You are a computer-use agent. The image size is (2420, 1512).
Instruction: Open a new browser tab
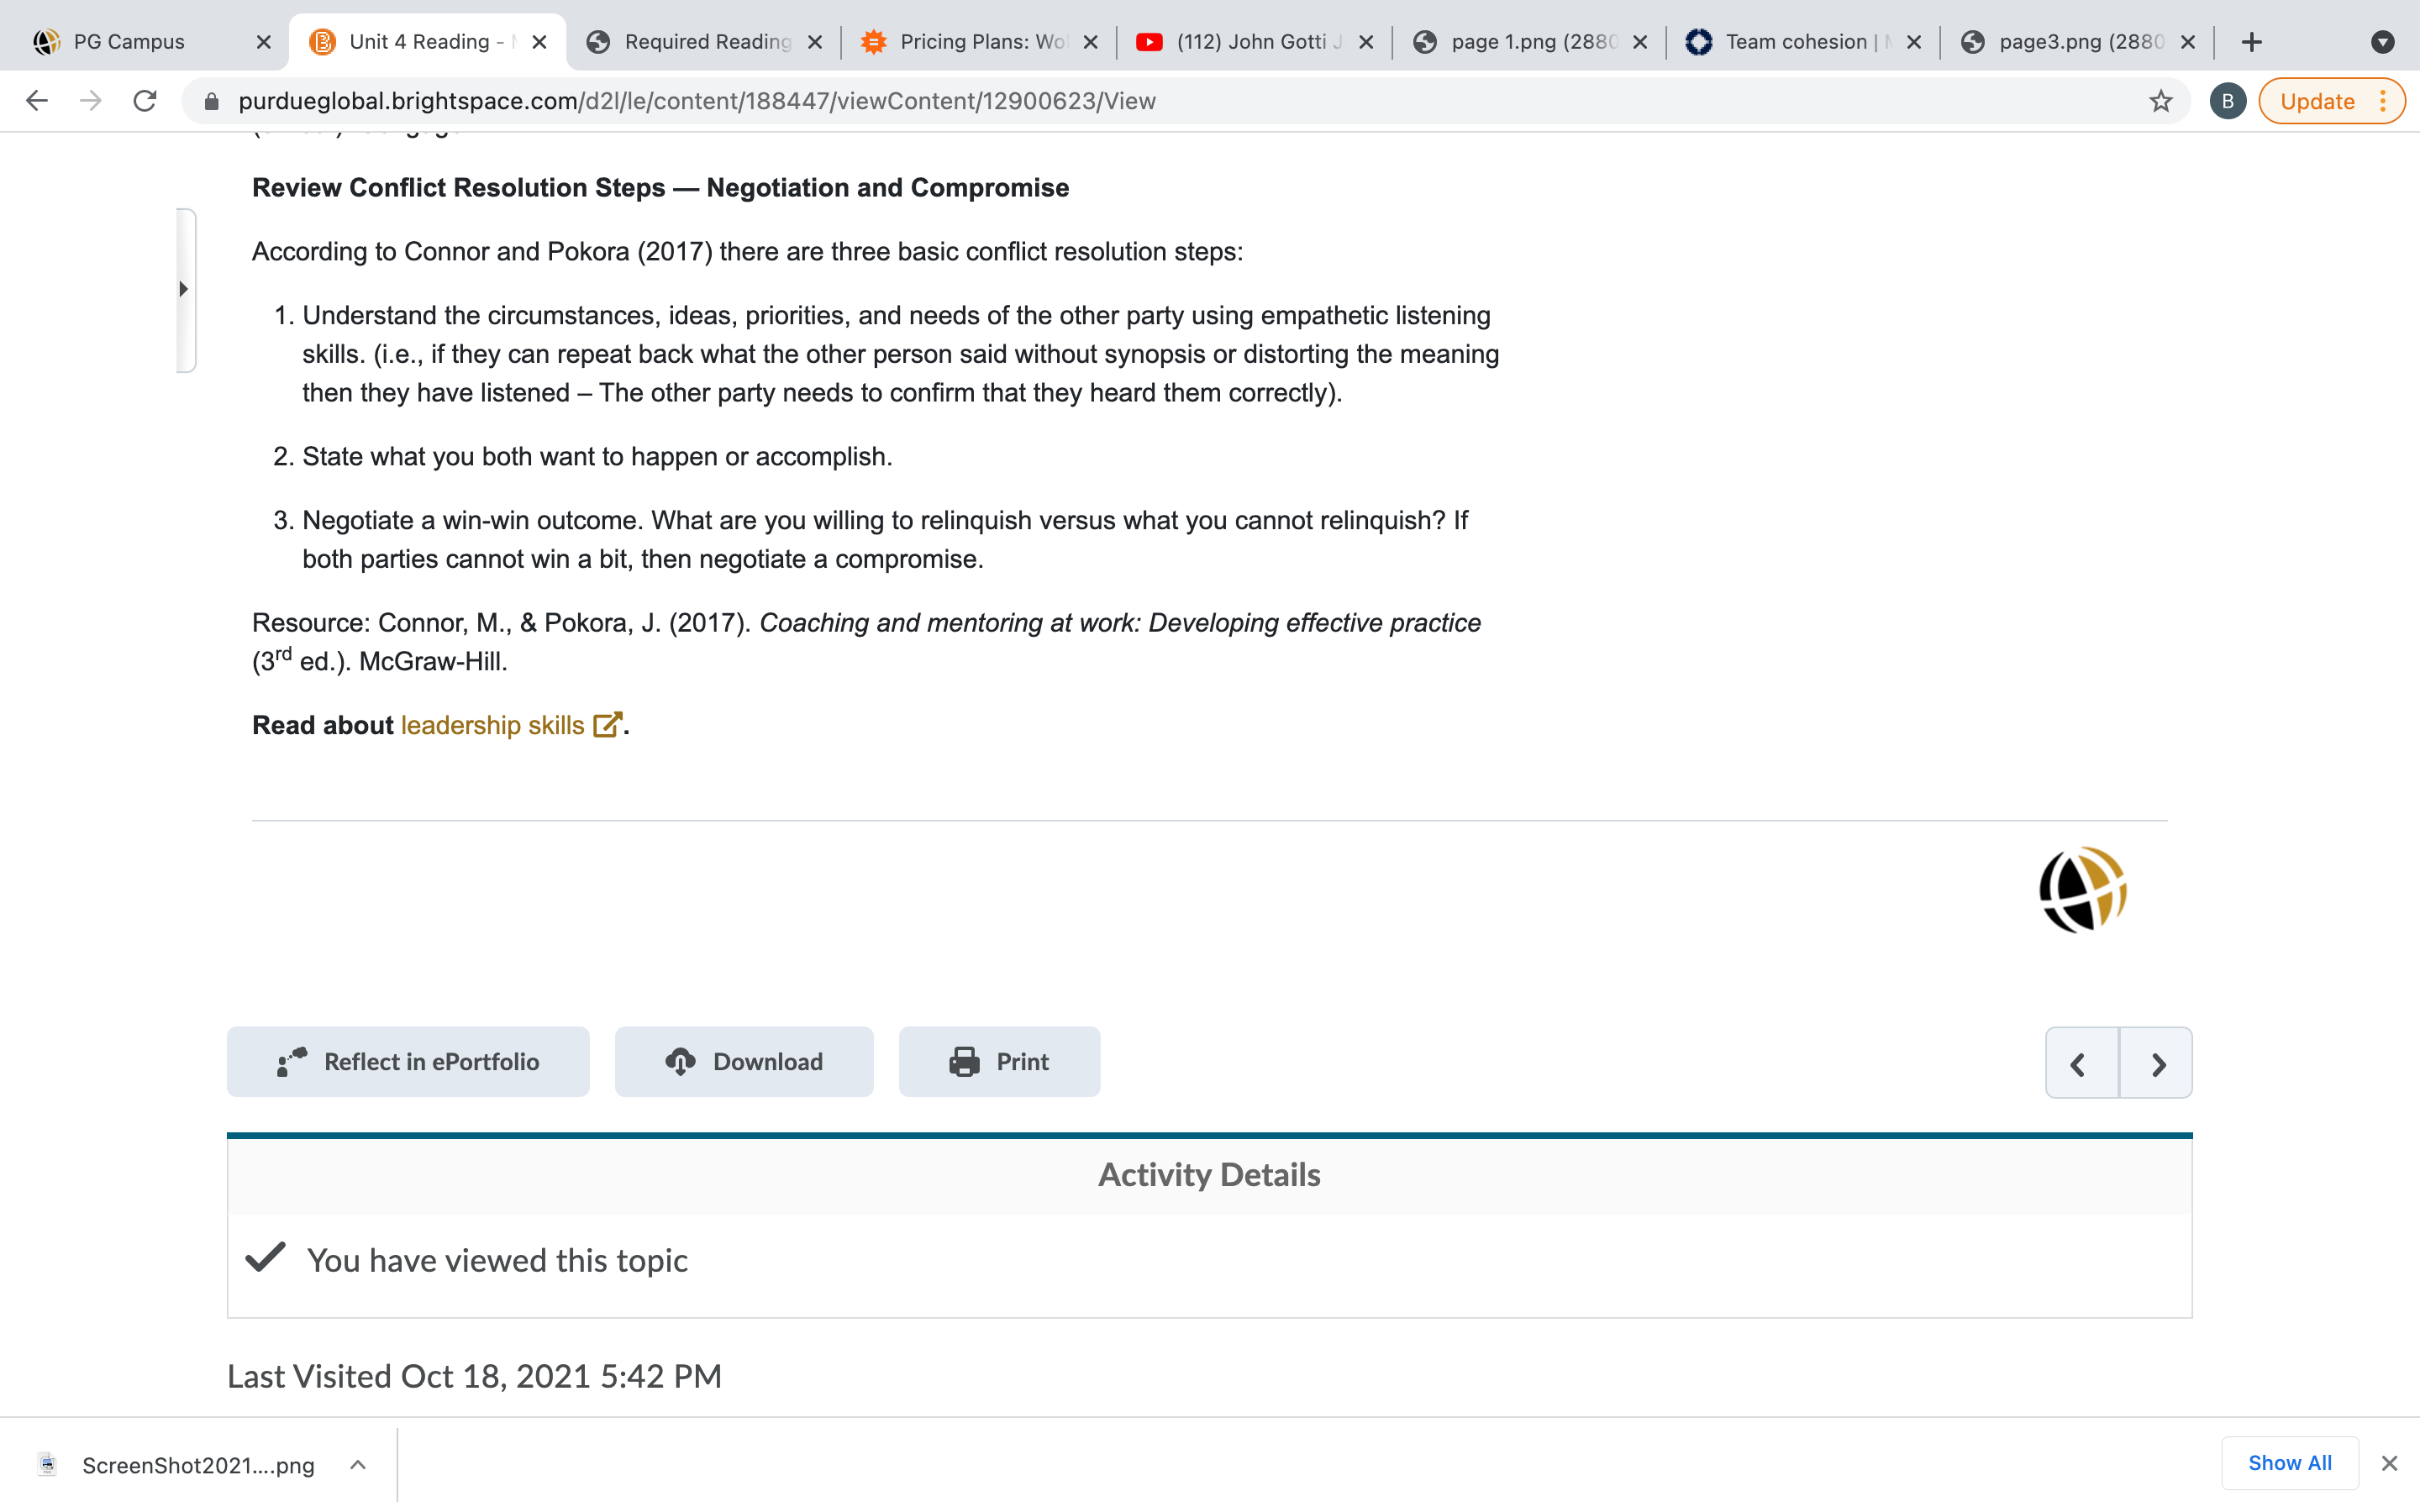[x=2251, y=42]
